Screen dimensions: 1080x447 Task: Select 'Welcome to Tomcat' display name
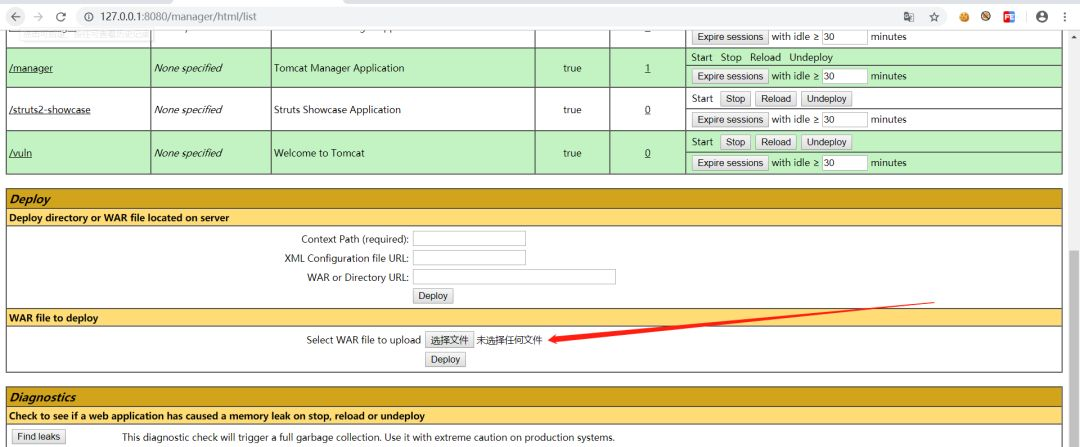point(319,153)
